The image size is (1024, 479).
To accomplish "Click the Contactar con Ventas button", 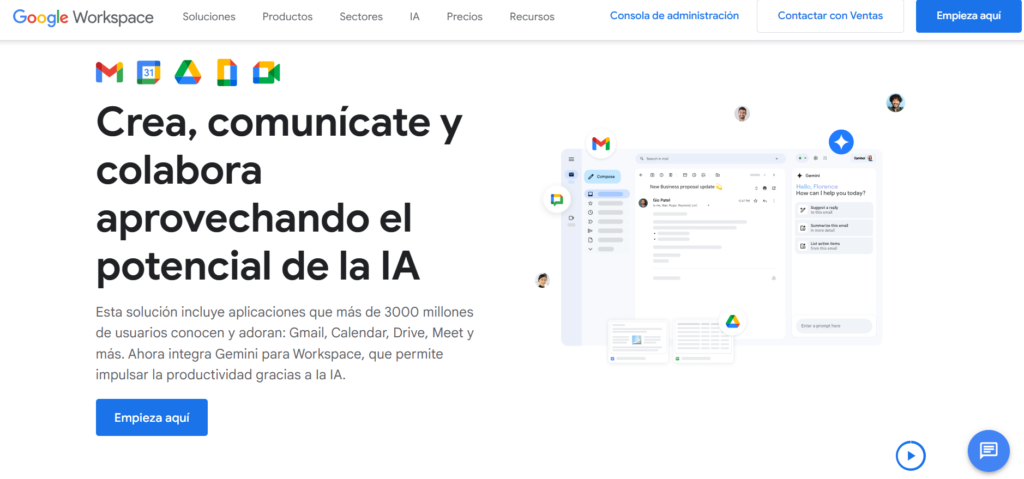I will pyautogui.click(x=830, y=16).
